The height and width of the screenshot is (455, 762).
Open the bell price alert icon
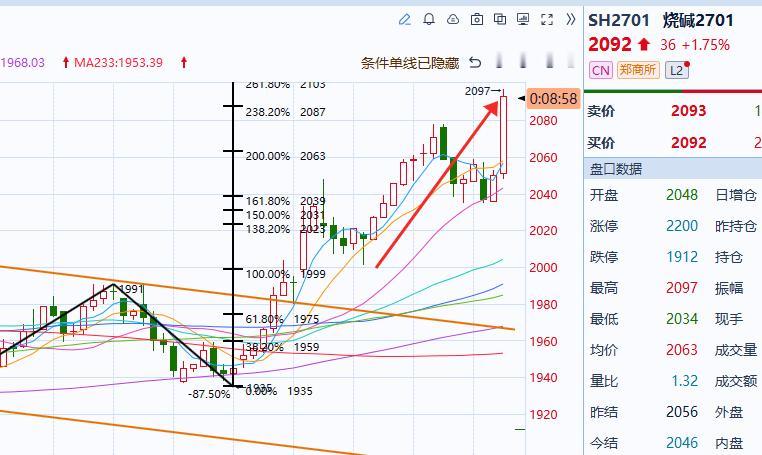pyautogui.click(x=429, y=19)
